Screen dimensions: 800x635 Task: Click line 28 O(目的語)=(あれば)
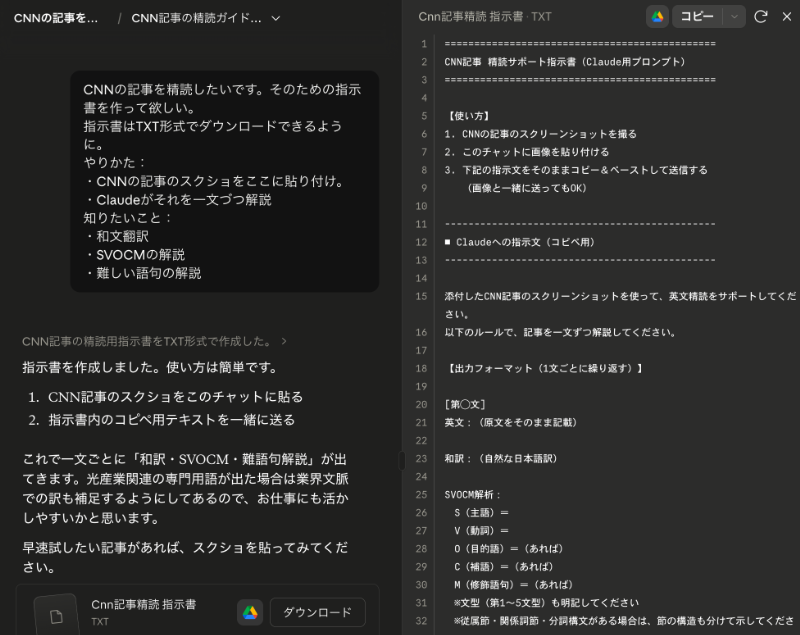[x=509, y=548]
